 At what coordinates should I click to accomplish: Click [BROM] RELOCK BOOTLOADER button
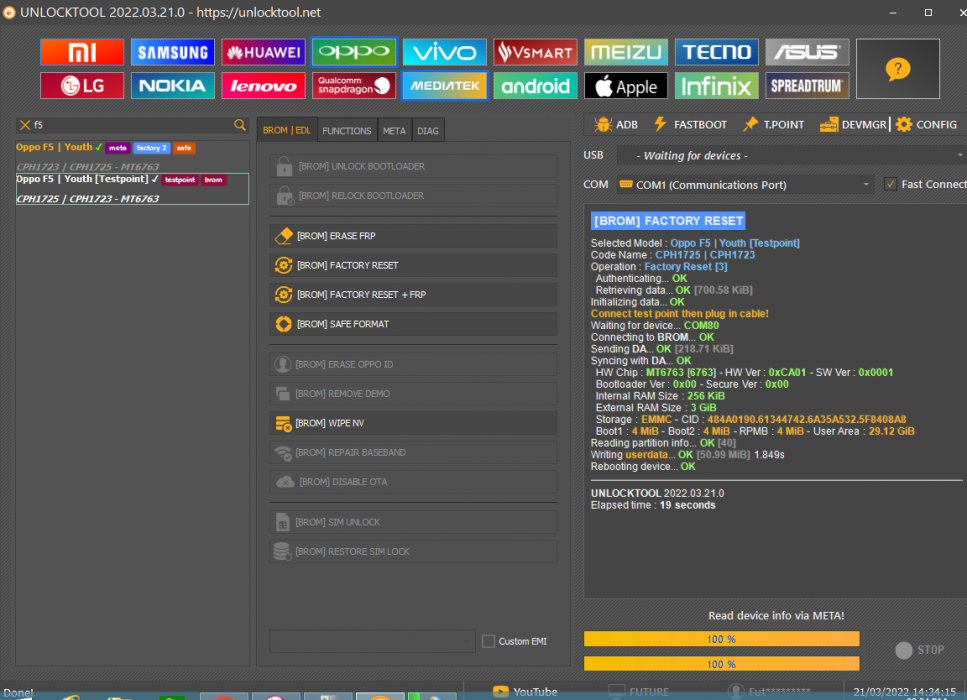413,196
